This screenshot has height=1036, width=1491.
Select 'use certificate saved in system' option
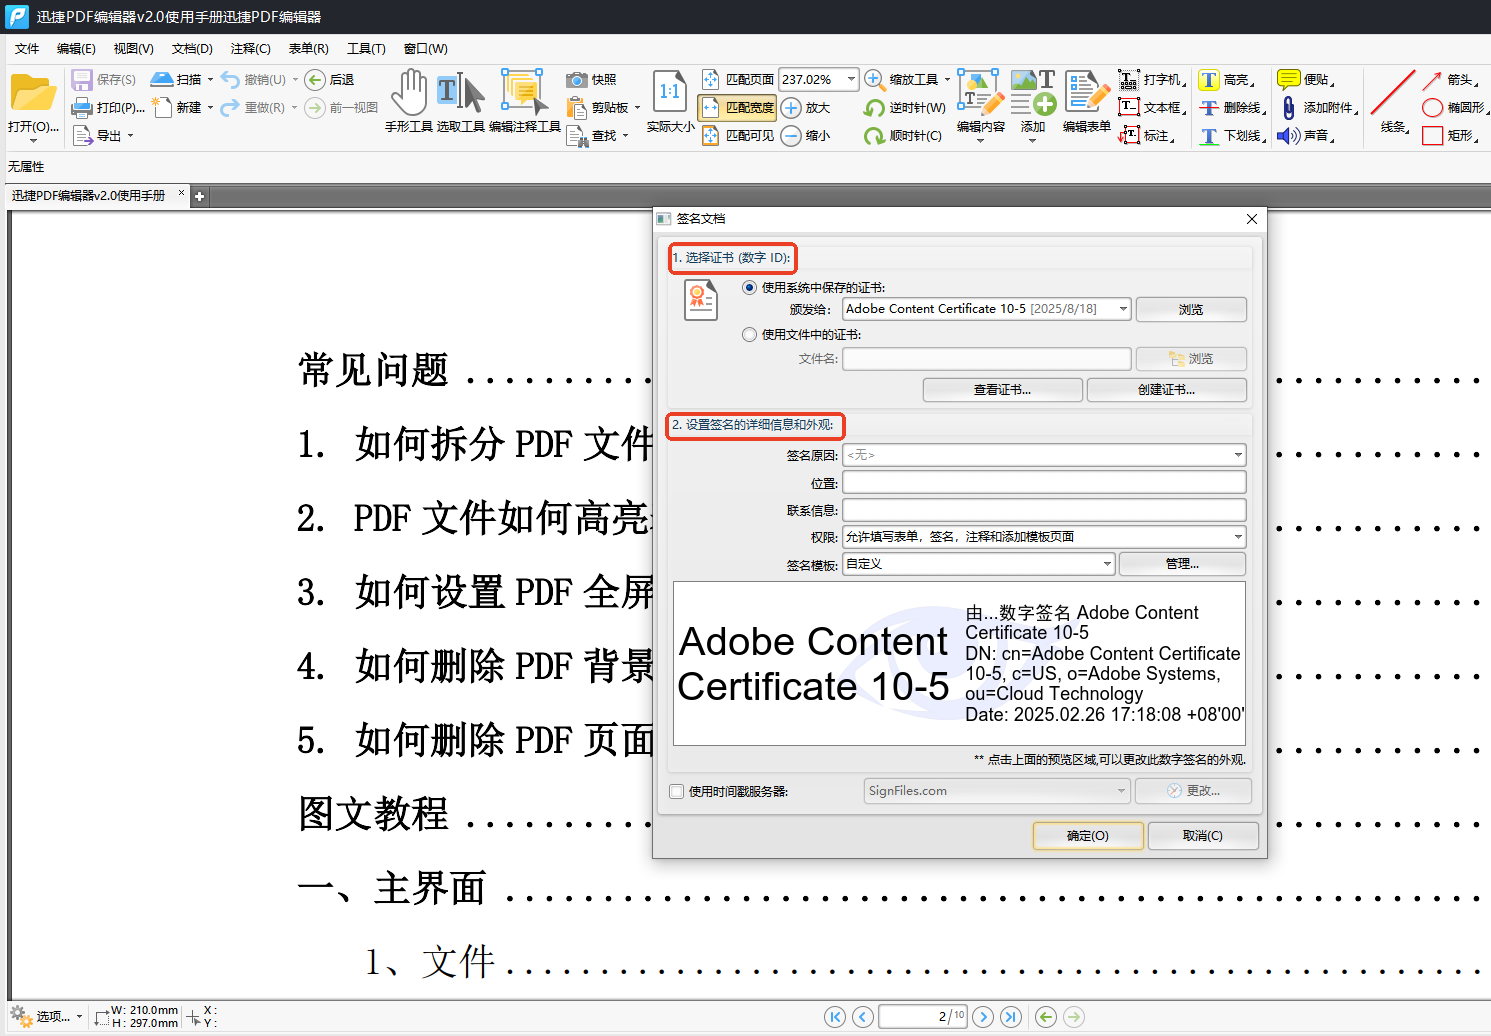point(750,287)
